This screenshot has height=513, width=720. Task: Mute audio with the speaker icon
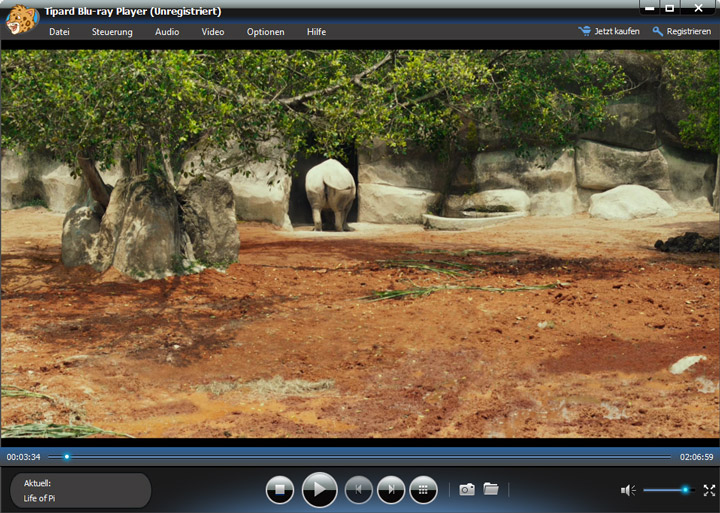(x=628, y=490)
